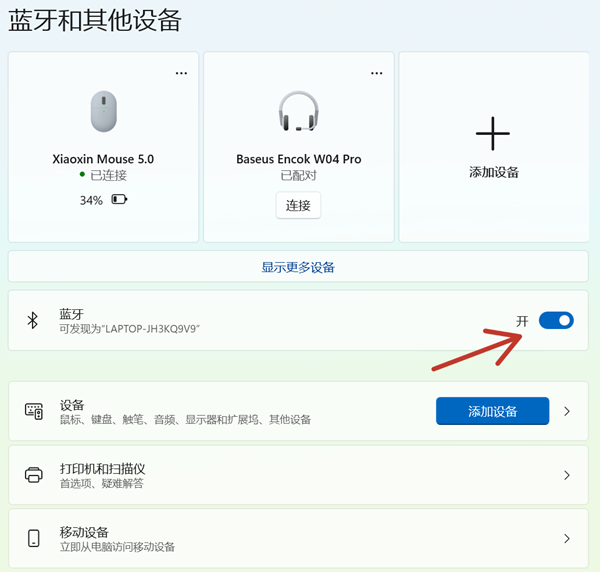Click the keyboard and mouse devices icon
600x572 pixels.
(x=34, y=411)
